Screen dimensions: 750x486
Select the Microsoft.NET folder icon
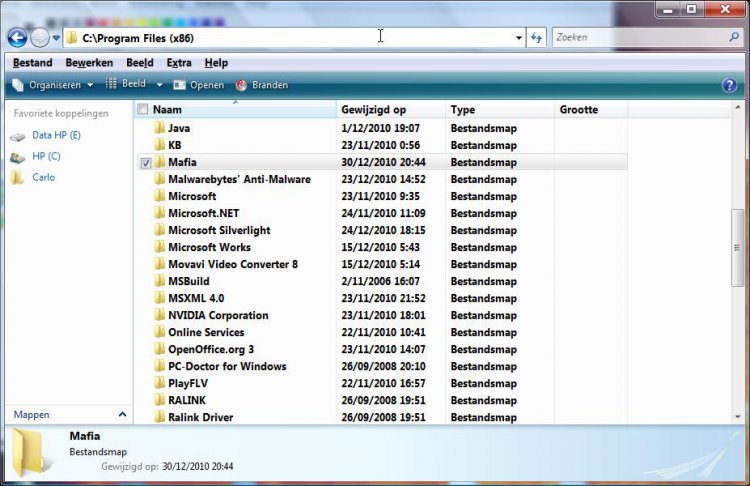[x=160, y=213]
